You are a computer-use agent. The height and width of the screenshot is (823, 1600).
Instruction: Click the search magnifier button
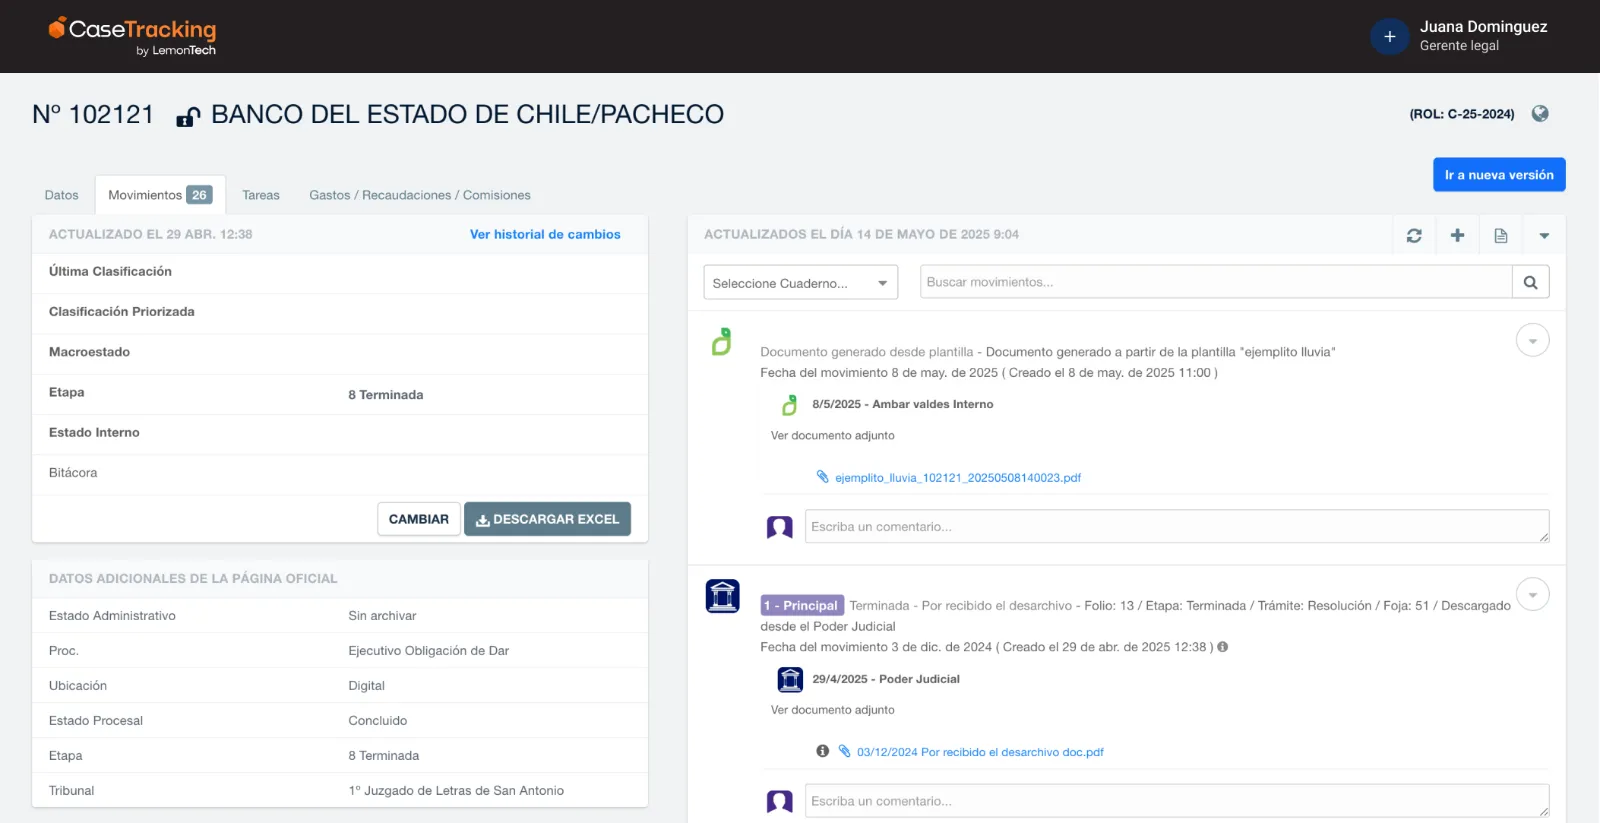click(x=1530, y=282)
